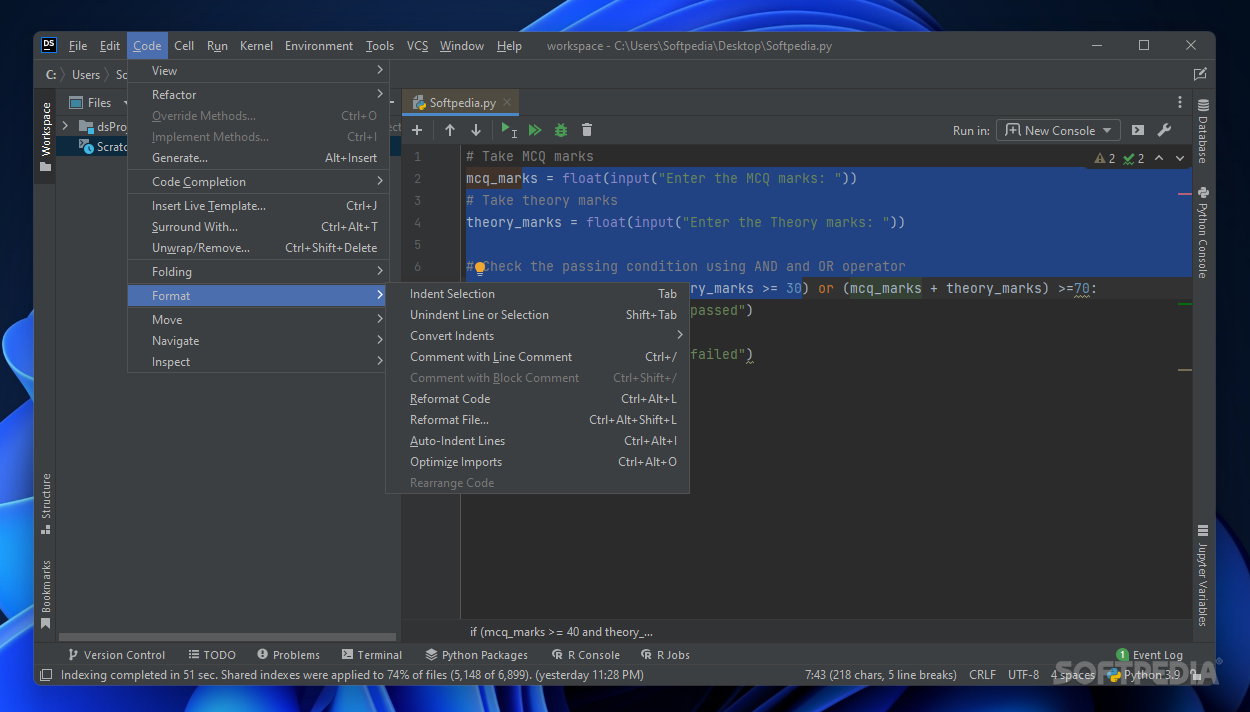This screenshot has width=1250, height=712.
Task: Choose Insert Live Template...
Action: [x=258, y=205]
